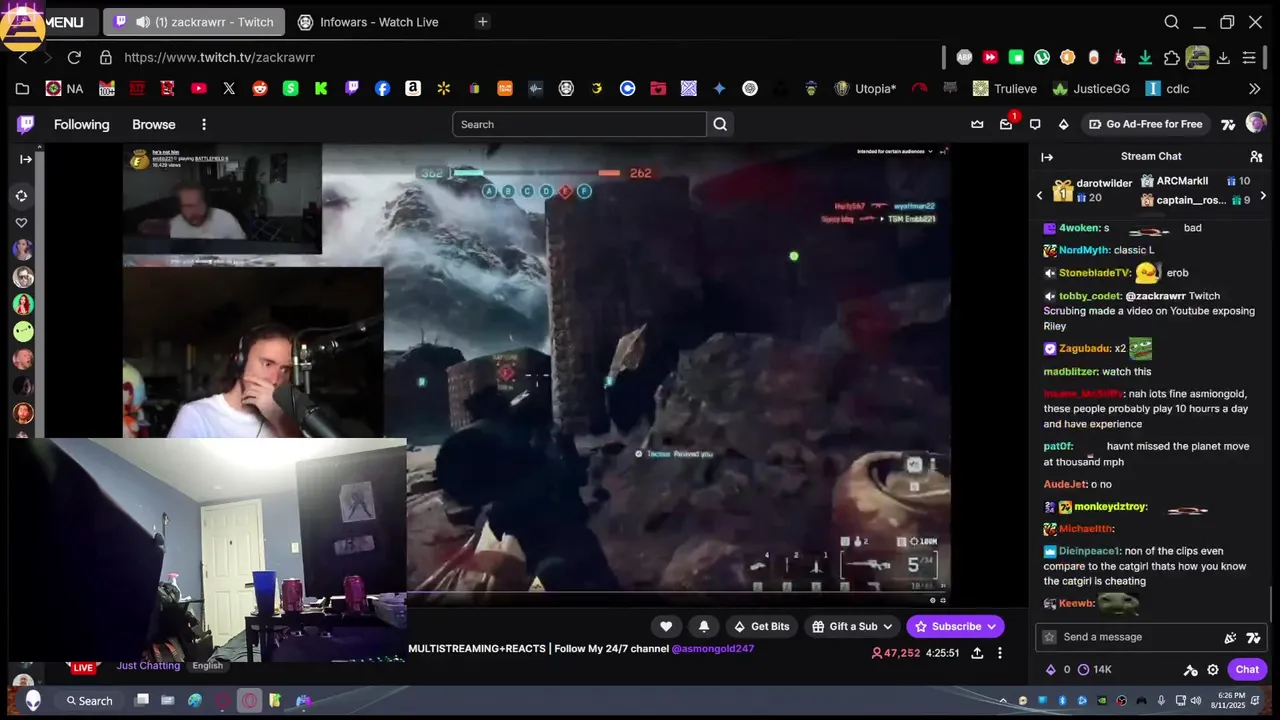This screenshot has height=720, width=1280.
Task: Open a new browser tab
Action: pos(482,21)
